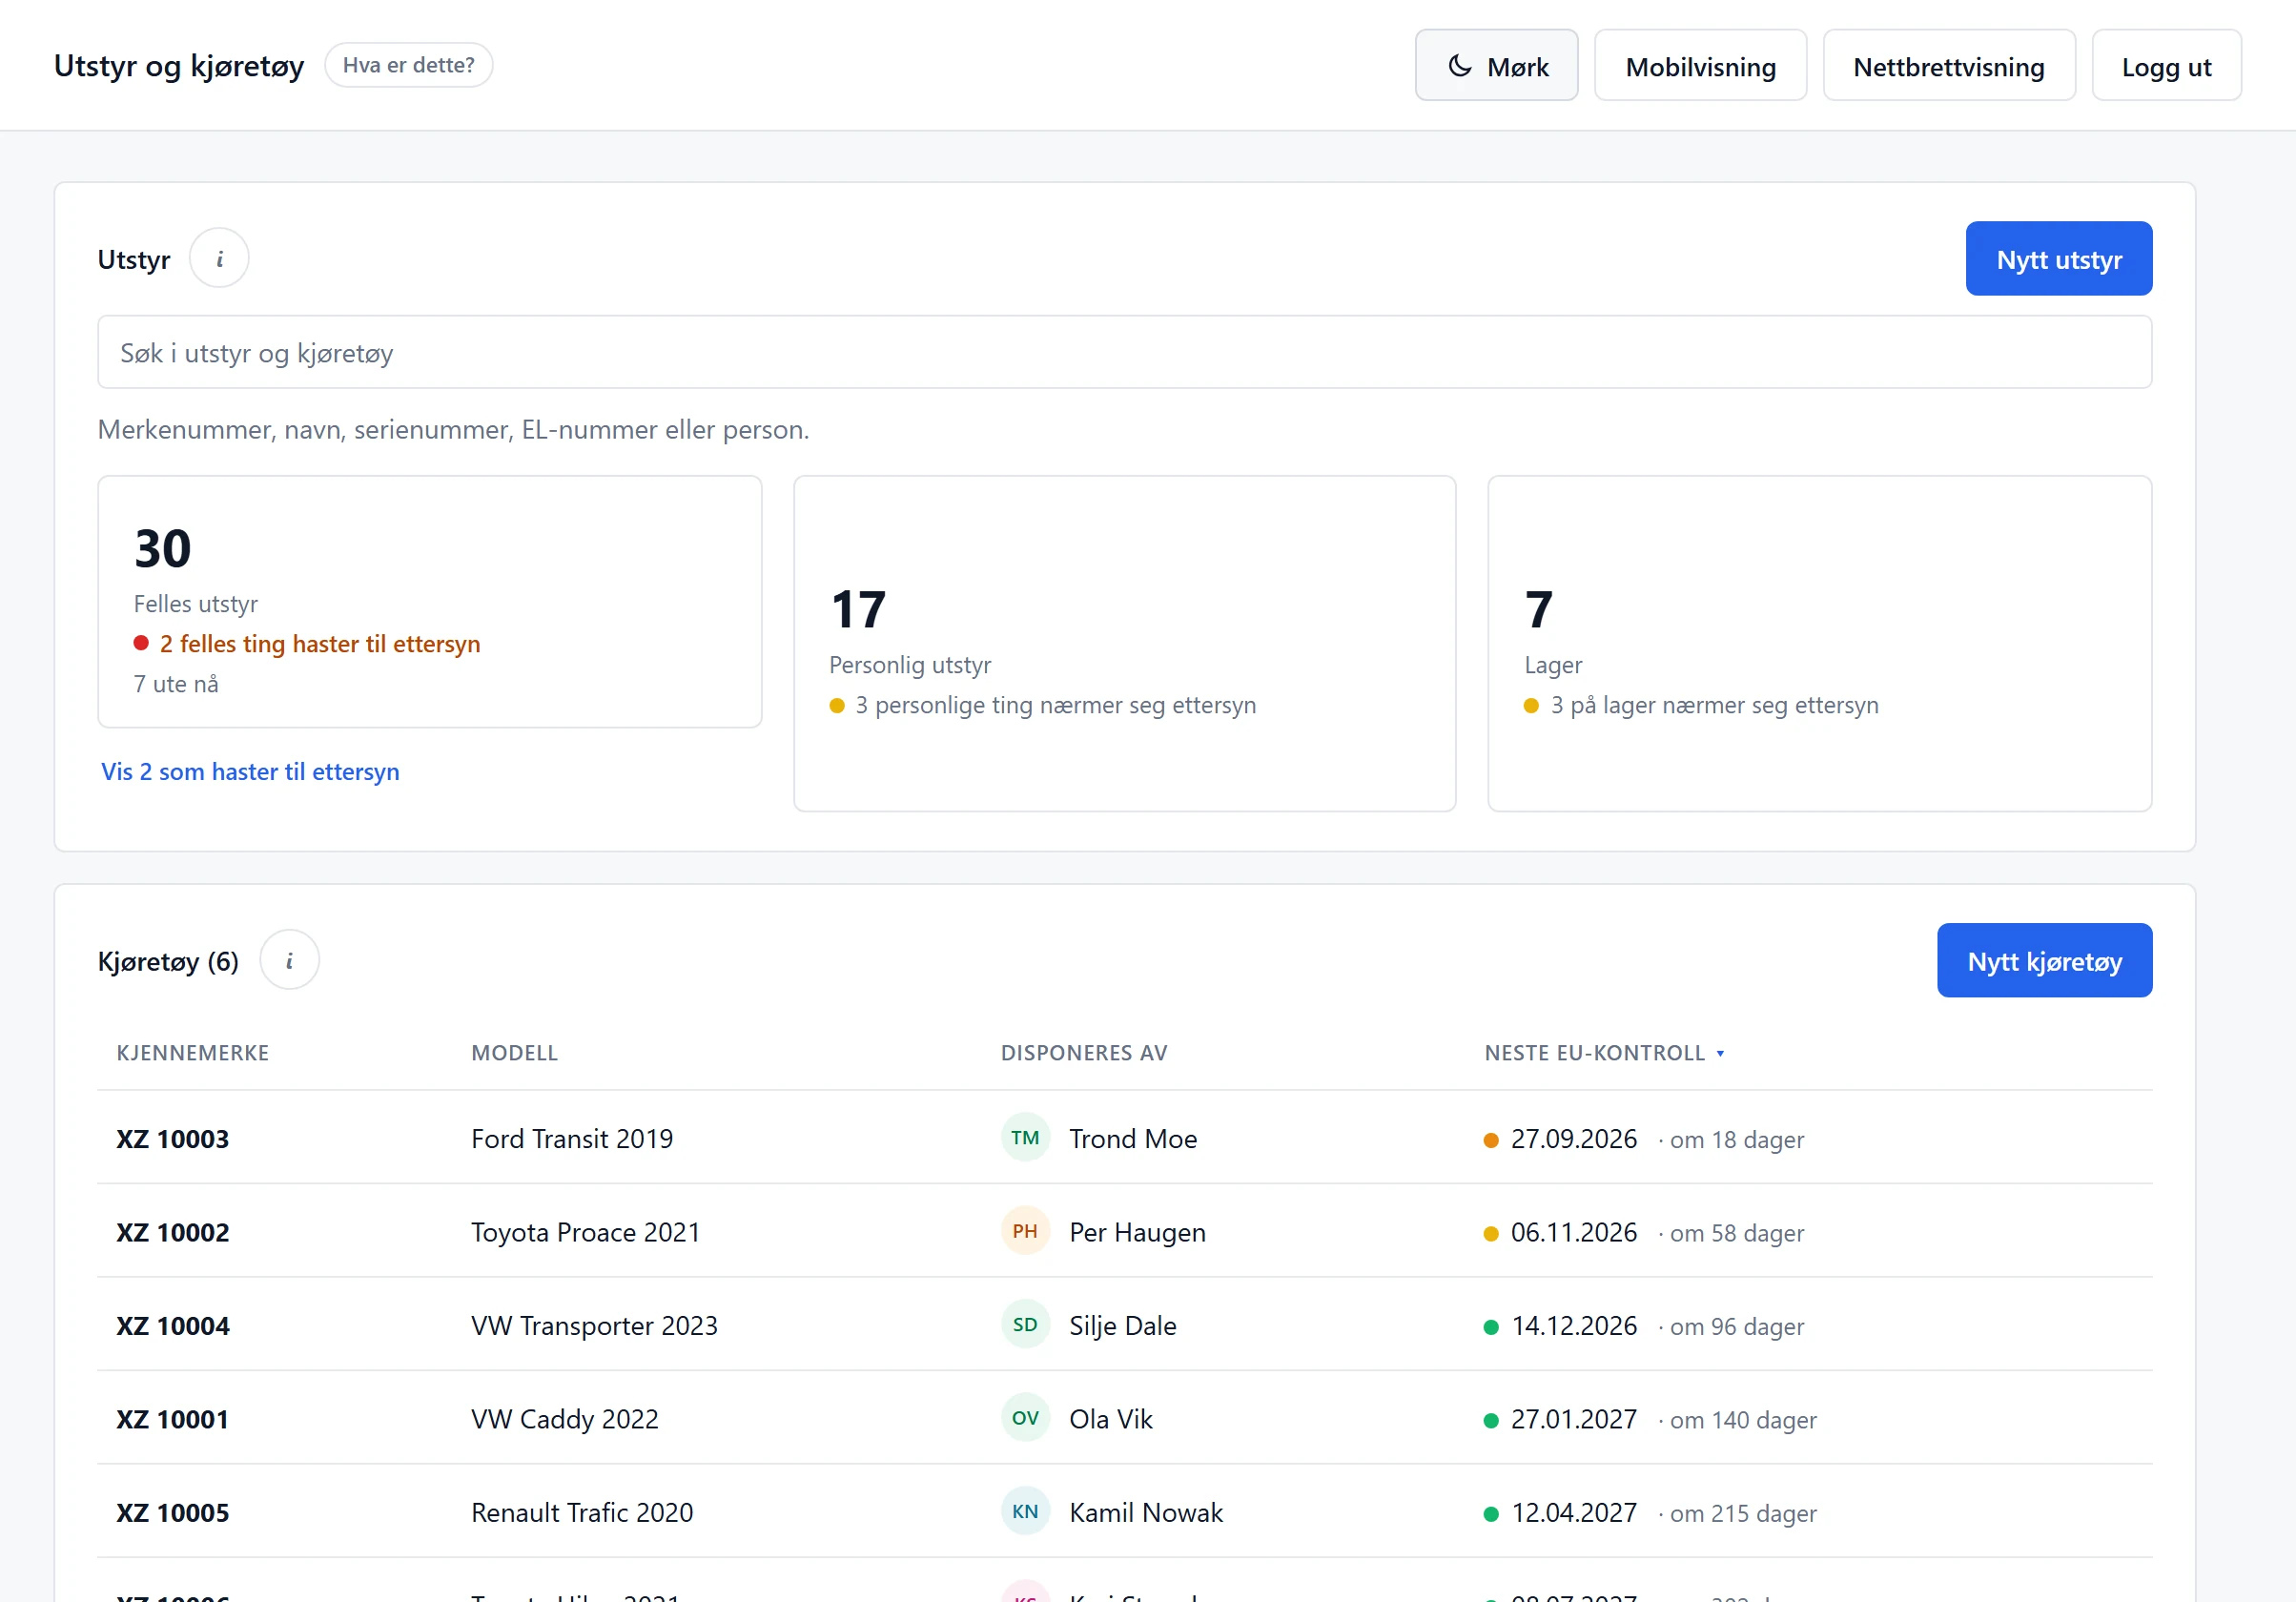2296x1602 pixels.
Task: Select license plate XZ 10003
Action: (x=173, y=1139)
